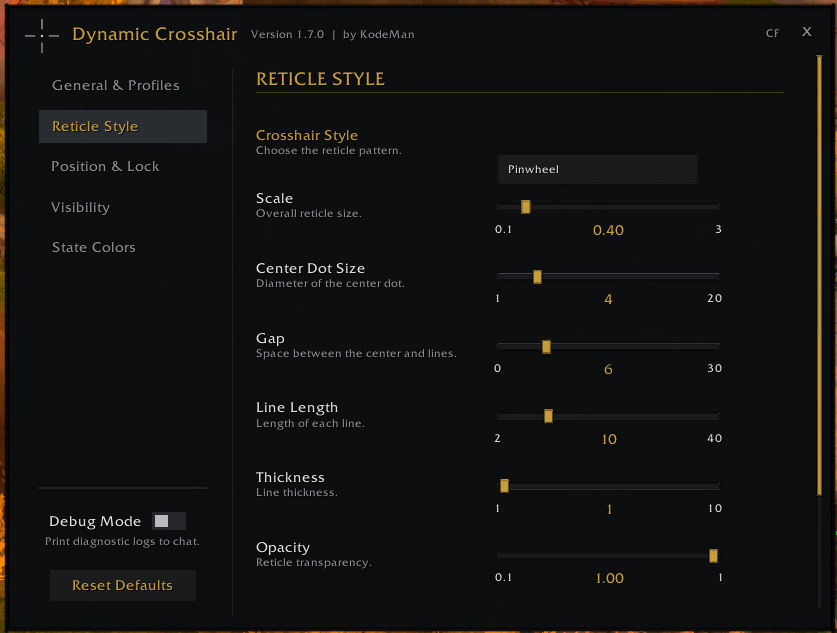Open the Crosshair Style Pinwheel dropdown
Screen dimensions: 837x633
[x=597, y=169]
